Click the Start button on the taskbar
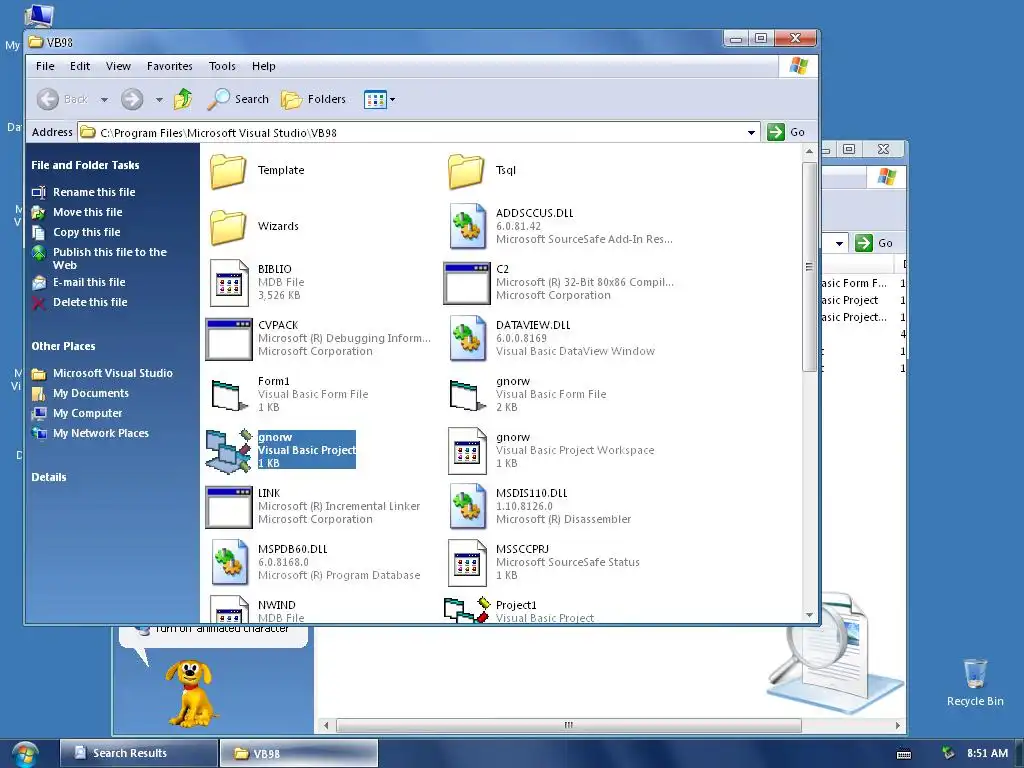1024x768 pixels. (25, 754)
